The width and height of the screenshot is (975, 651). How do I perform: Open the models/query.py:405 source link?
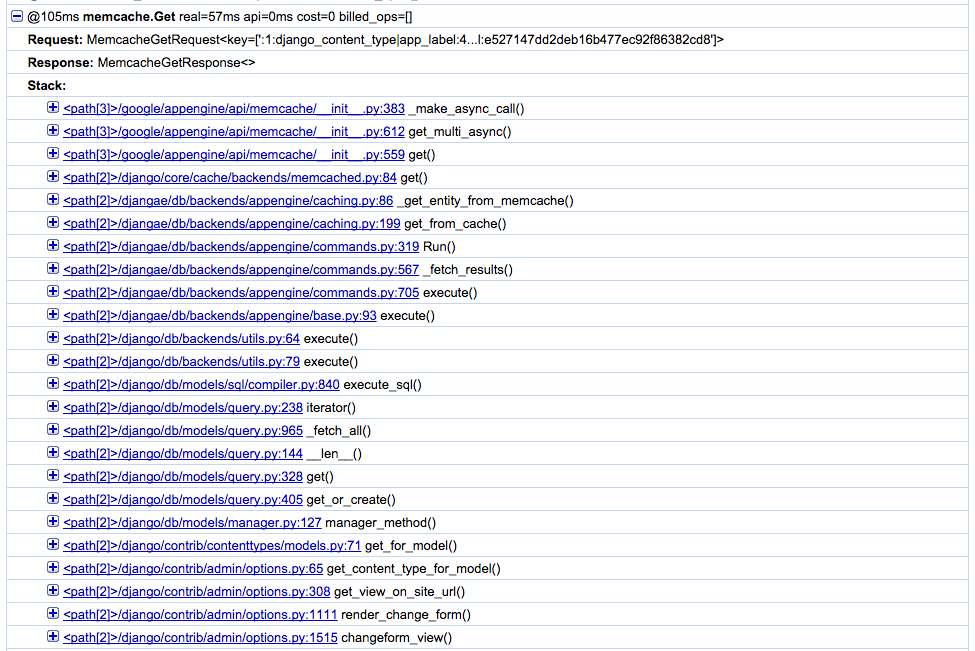click(x=183, y=500)
